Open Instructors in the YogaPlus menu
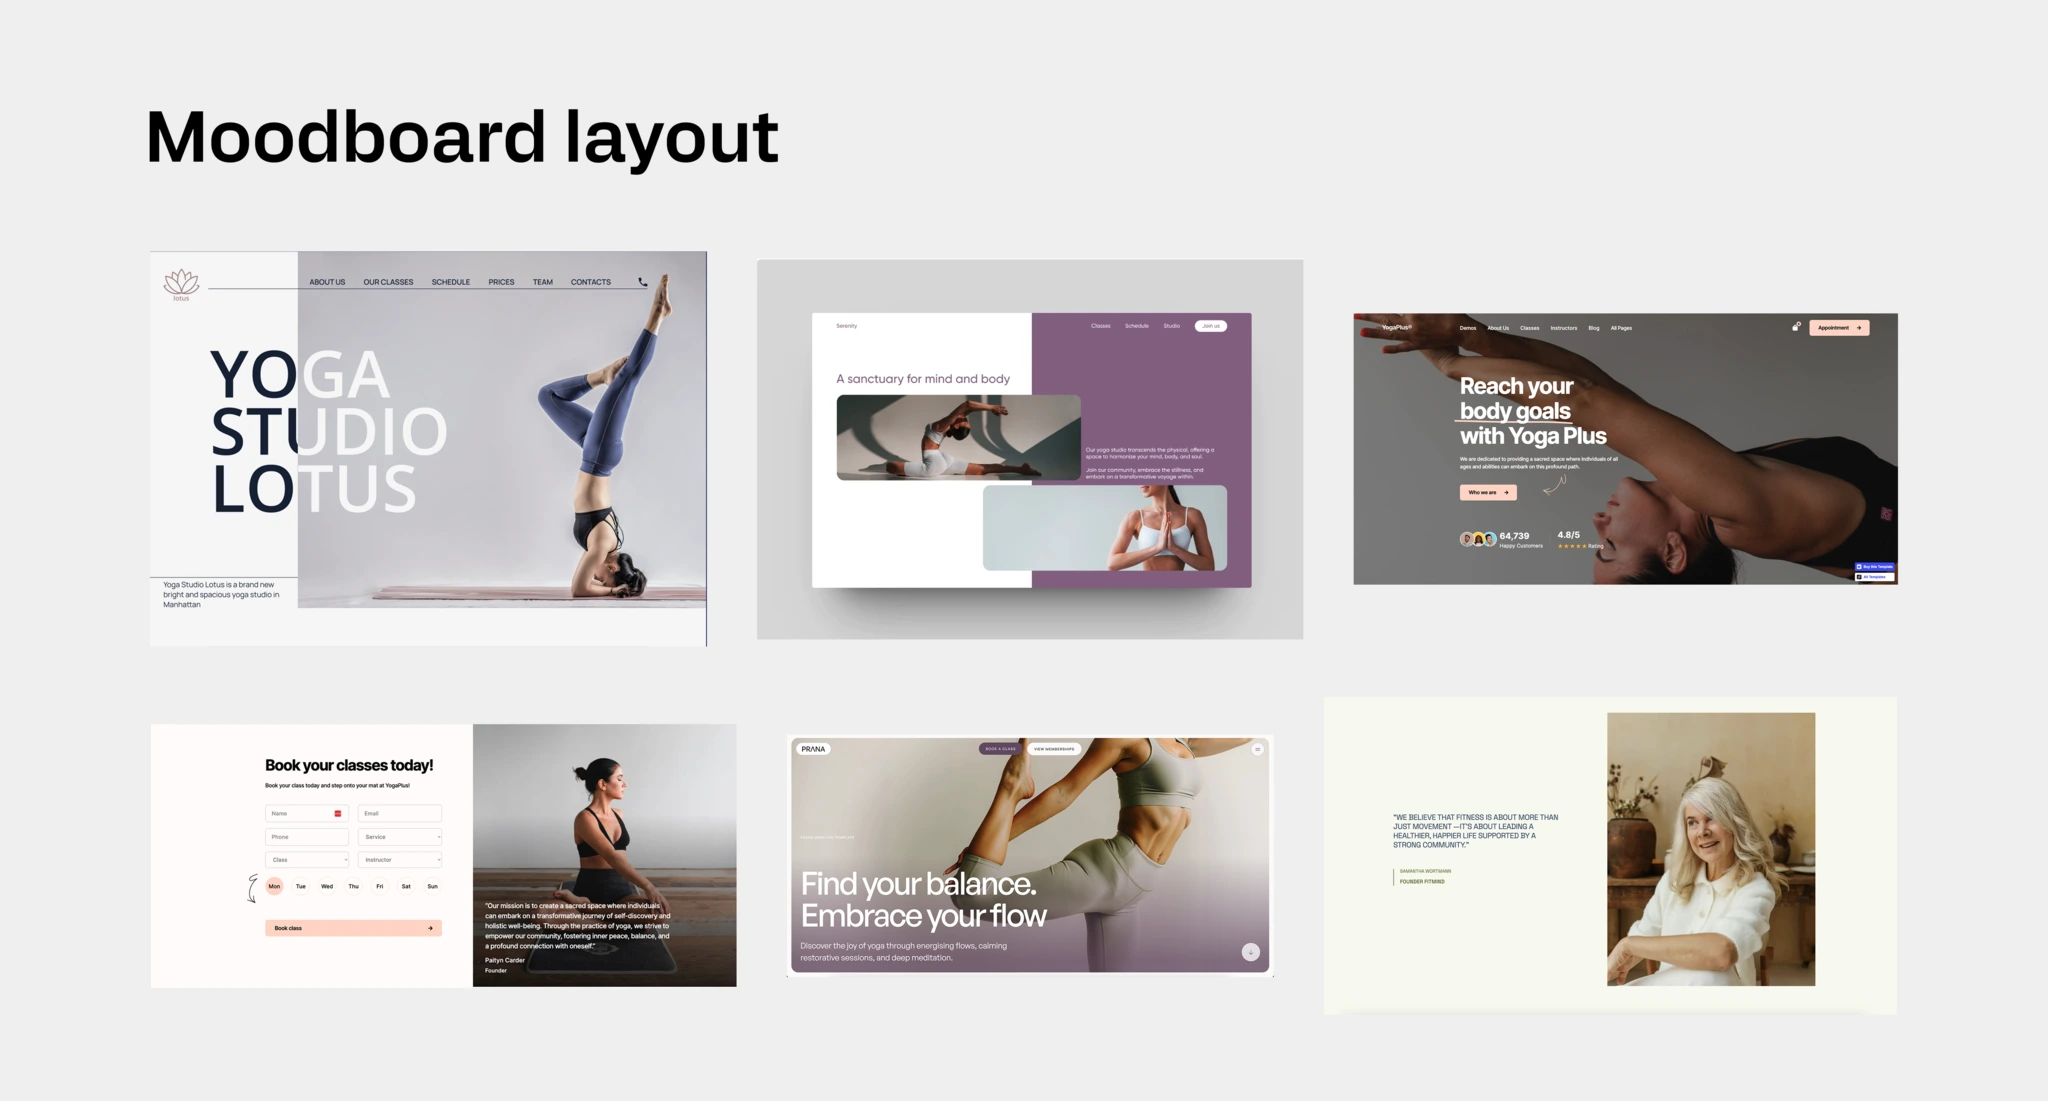 (x=1563, y=328)
